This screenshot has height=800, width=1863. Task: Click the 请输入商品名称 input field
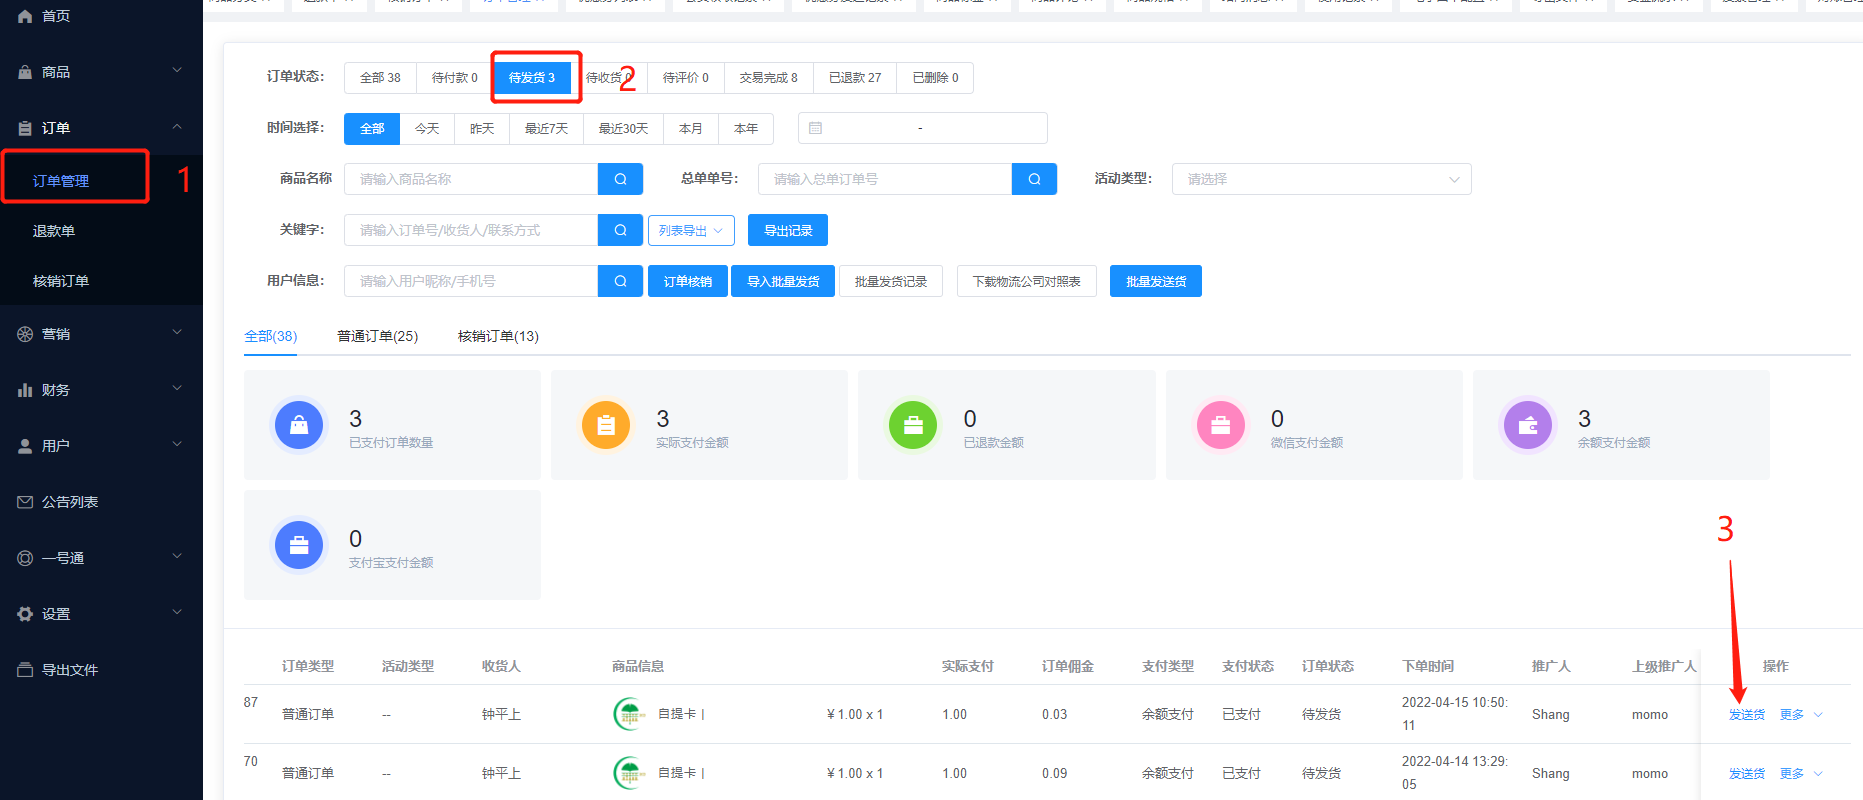pos(470,179)
